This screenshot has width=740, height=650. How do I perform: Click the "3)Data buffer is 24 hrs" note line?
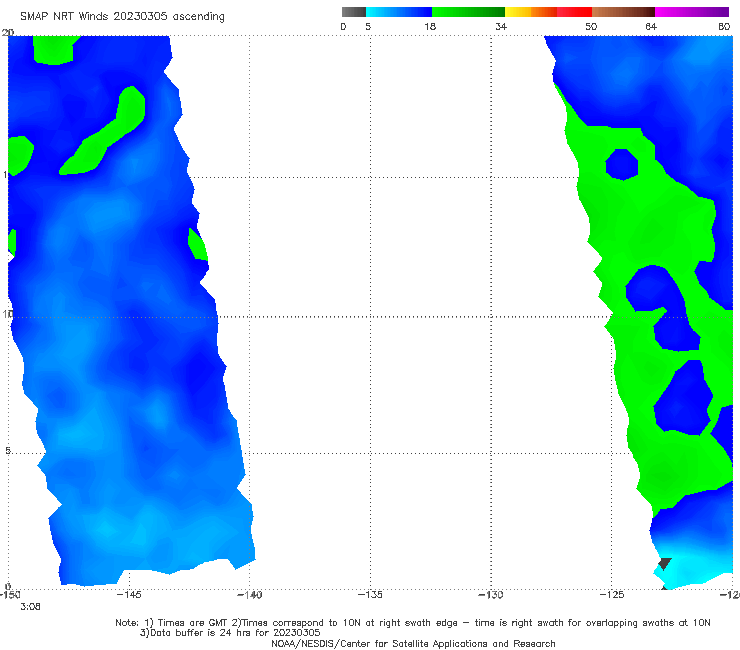click(230, 633)
